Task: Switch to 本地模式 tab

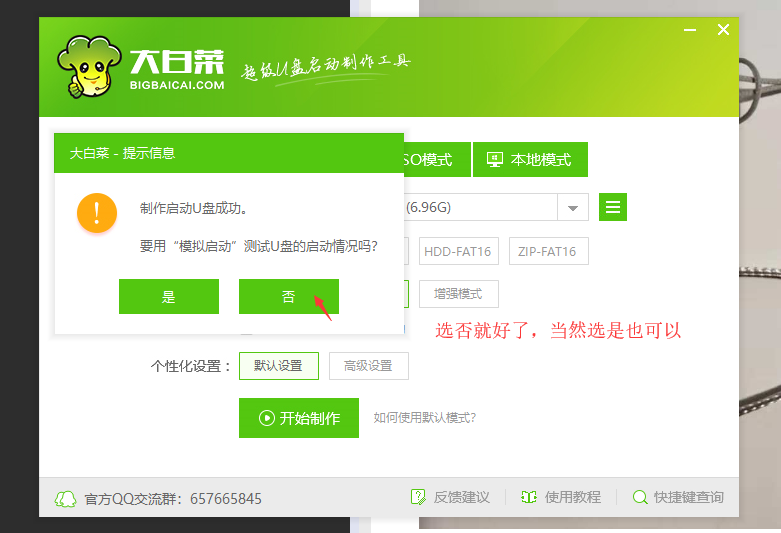Action: pos(530,159)
